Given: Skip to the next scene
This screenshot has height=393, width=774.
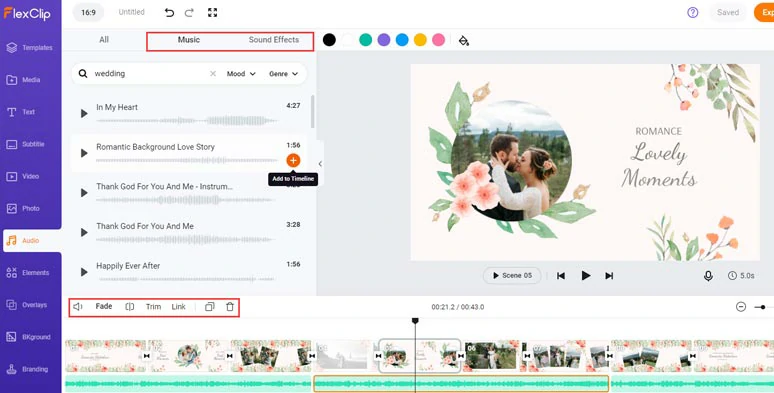Looking at the screenshot, I should point(609,276).
